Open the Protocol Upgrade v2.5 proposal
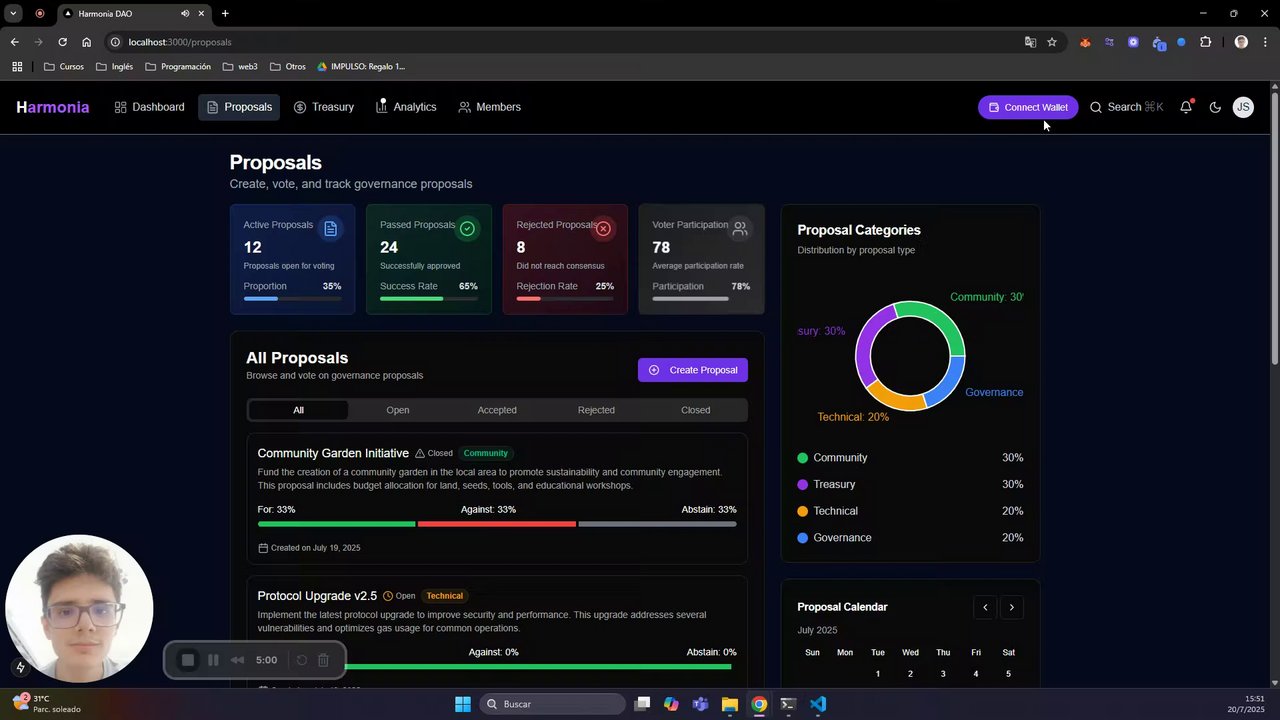1280x720 pixels. pos(317,596)
